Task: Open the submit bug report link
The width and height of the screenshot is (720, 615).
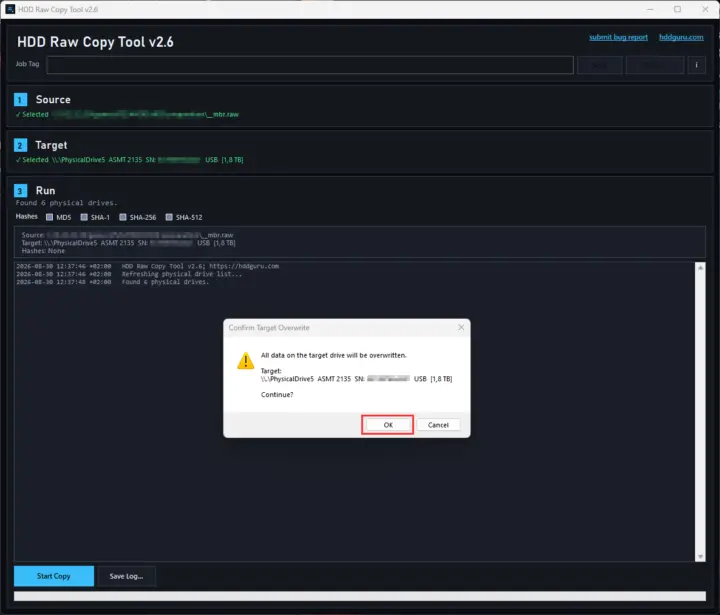Action: point(618,37)
